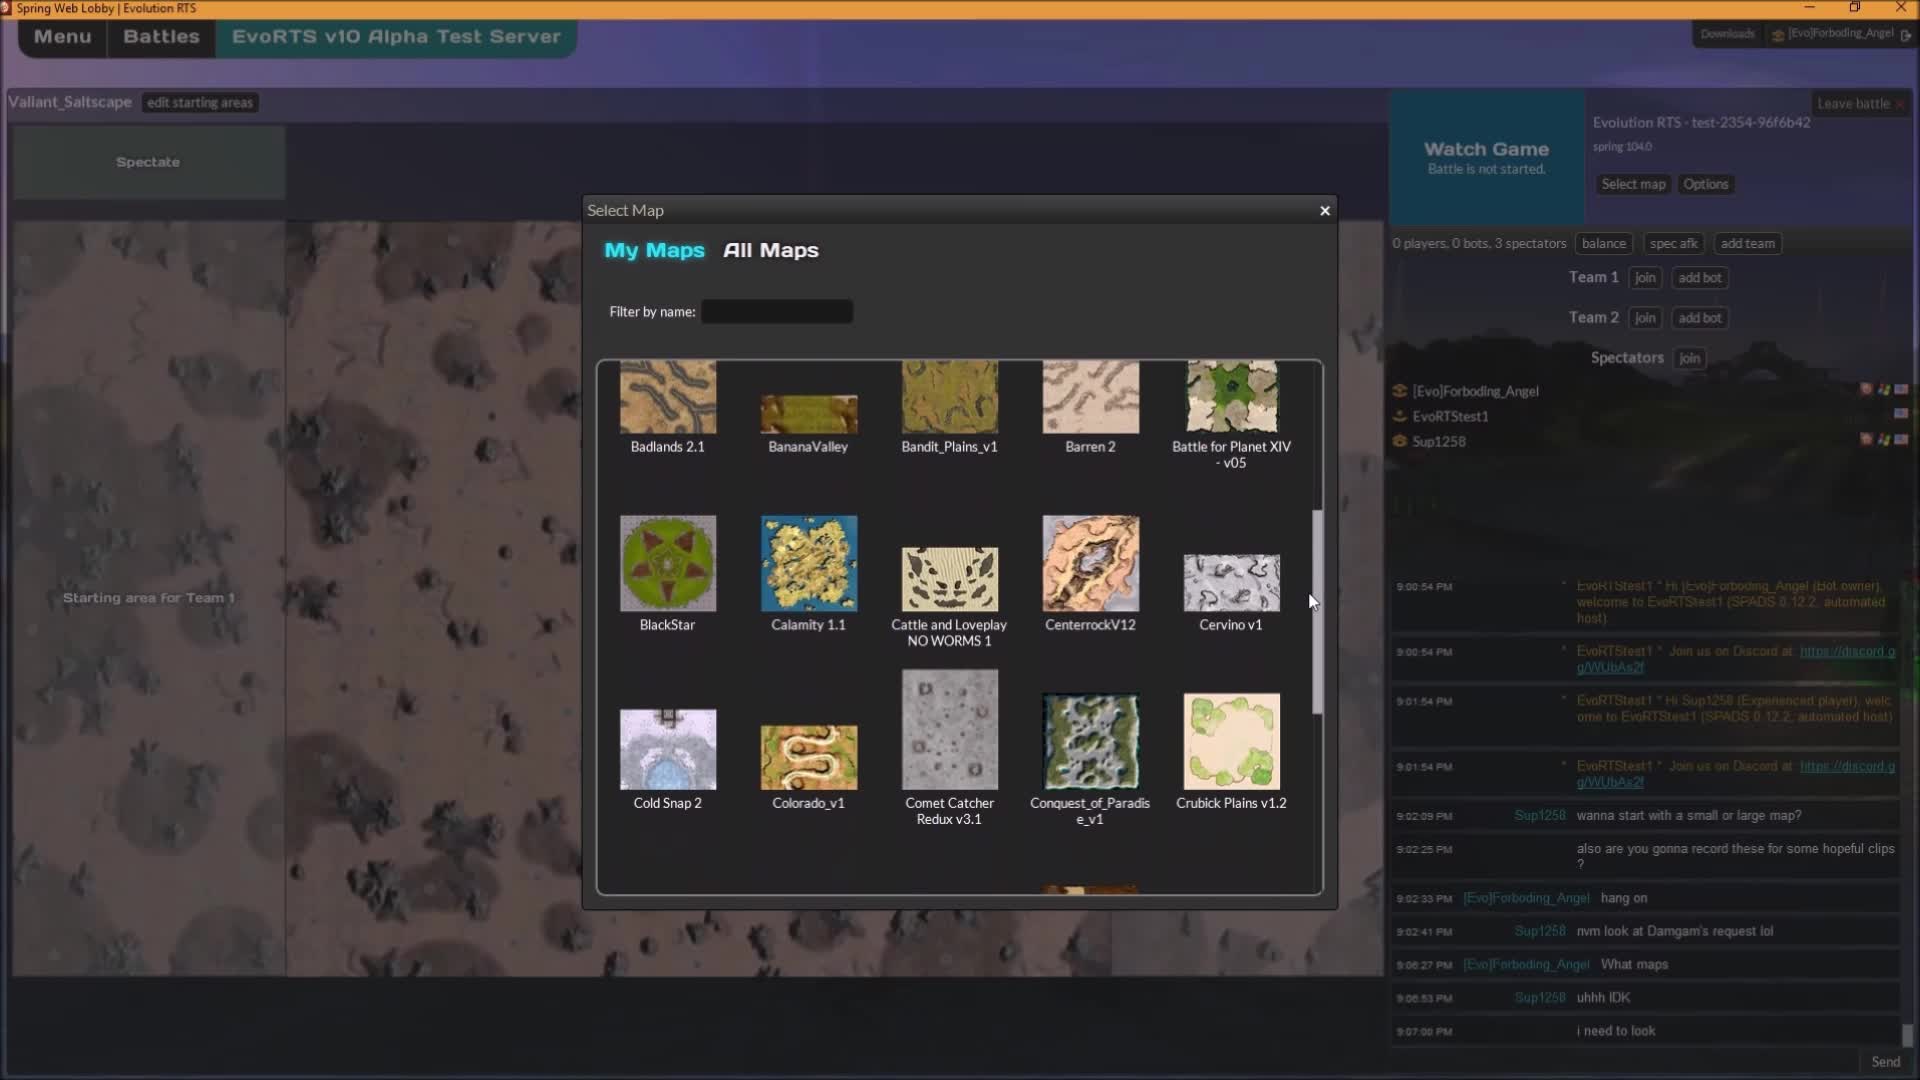Pick the Comet Catcher Redux map

(x=949, y=730)
